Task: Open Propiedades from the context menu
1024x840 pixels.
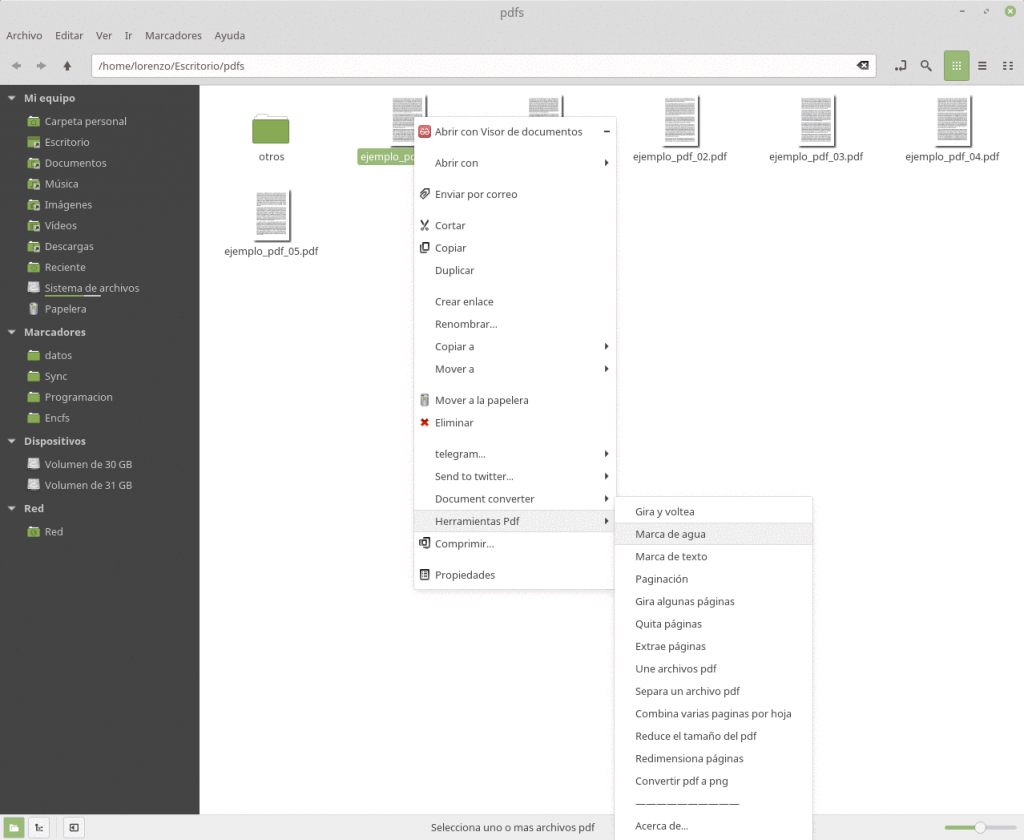Action: tap(466, 574)
